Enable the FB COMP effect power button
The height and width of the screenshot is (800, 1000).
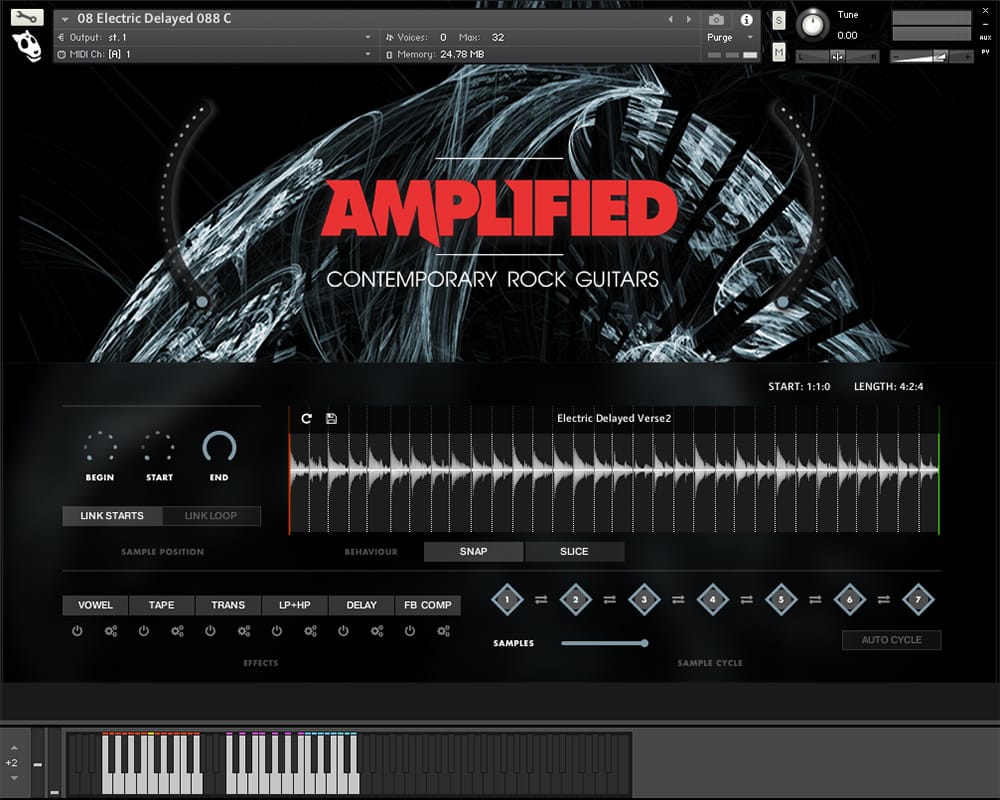tap(410, 631)
